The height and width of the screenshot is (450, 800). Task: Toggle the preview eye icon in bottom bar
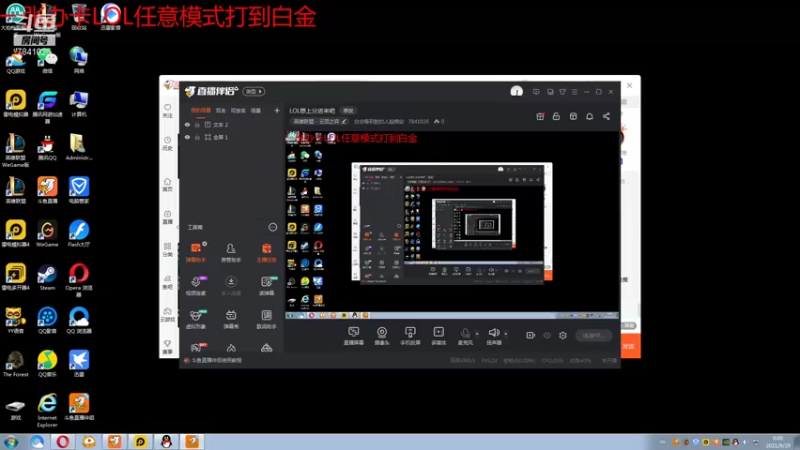[547, 335]
